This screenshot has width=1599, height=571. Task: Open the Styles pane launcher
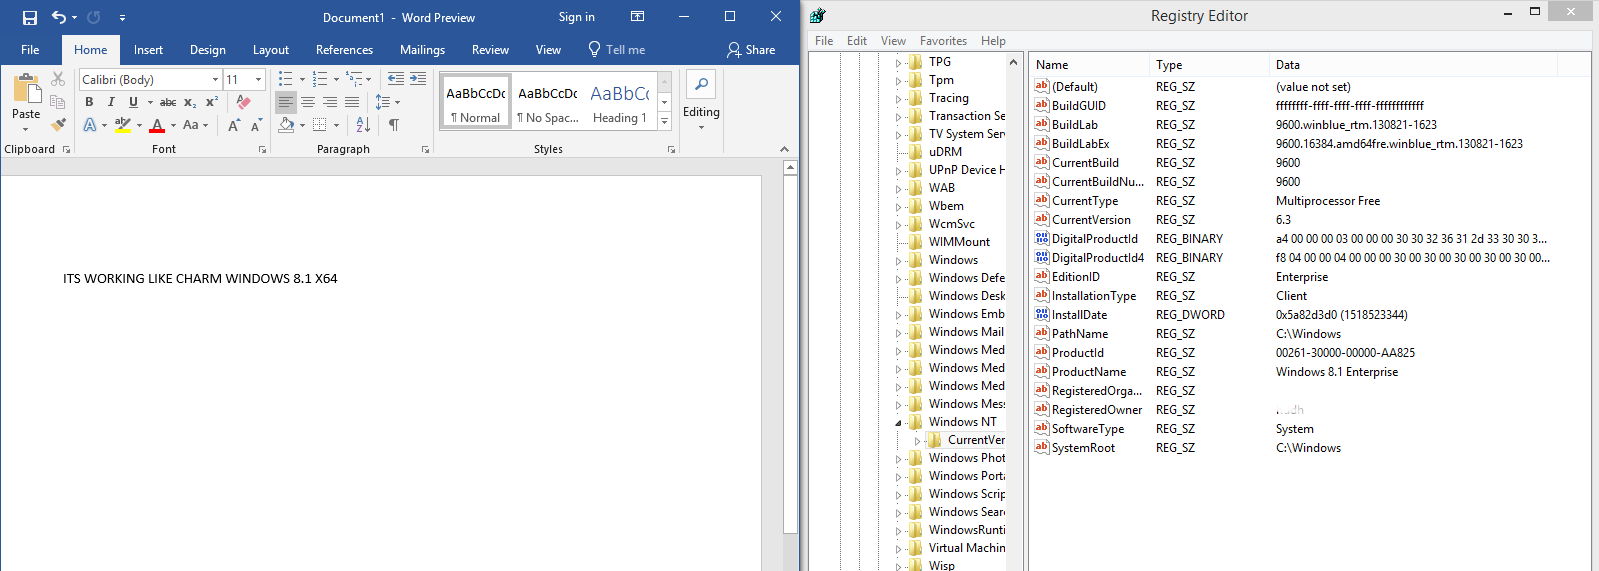click(671, 149)
